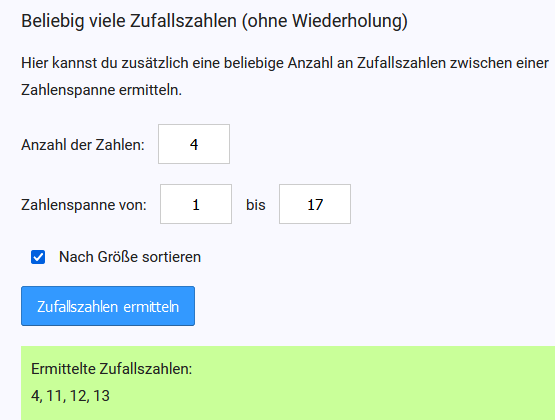The image size is (555, 420).
Task: Click the word 'bis' between range fields
Action: point(256,205)
